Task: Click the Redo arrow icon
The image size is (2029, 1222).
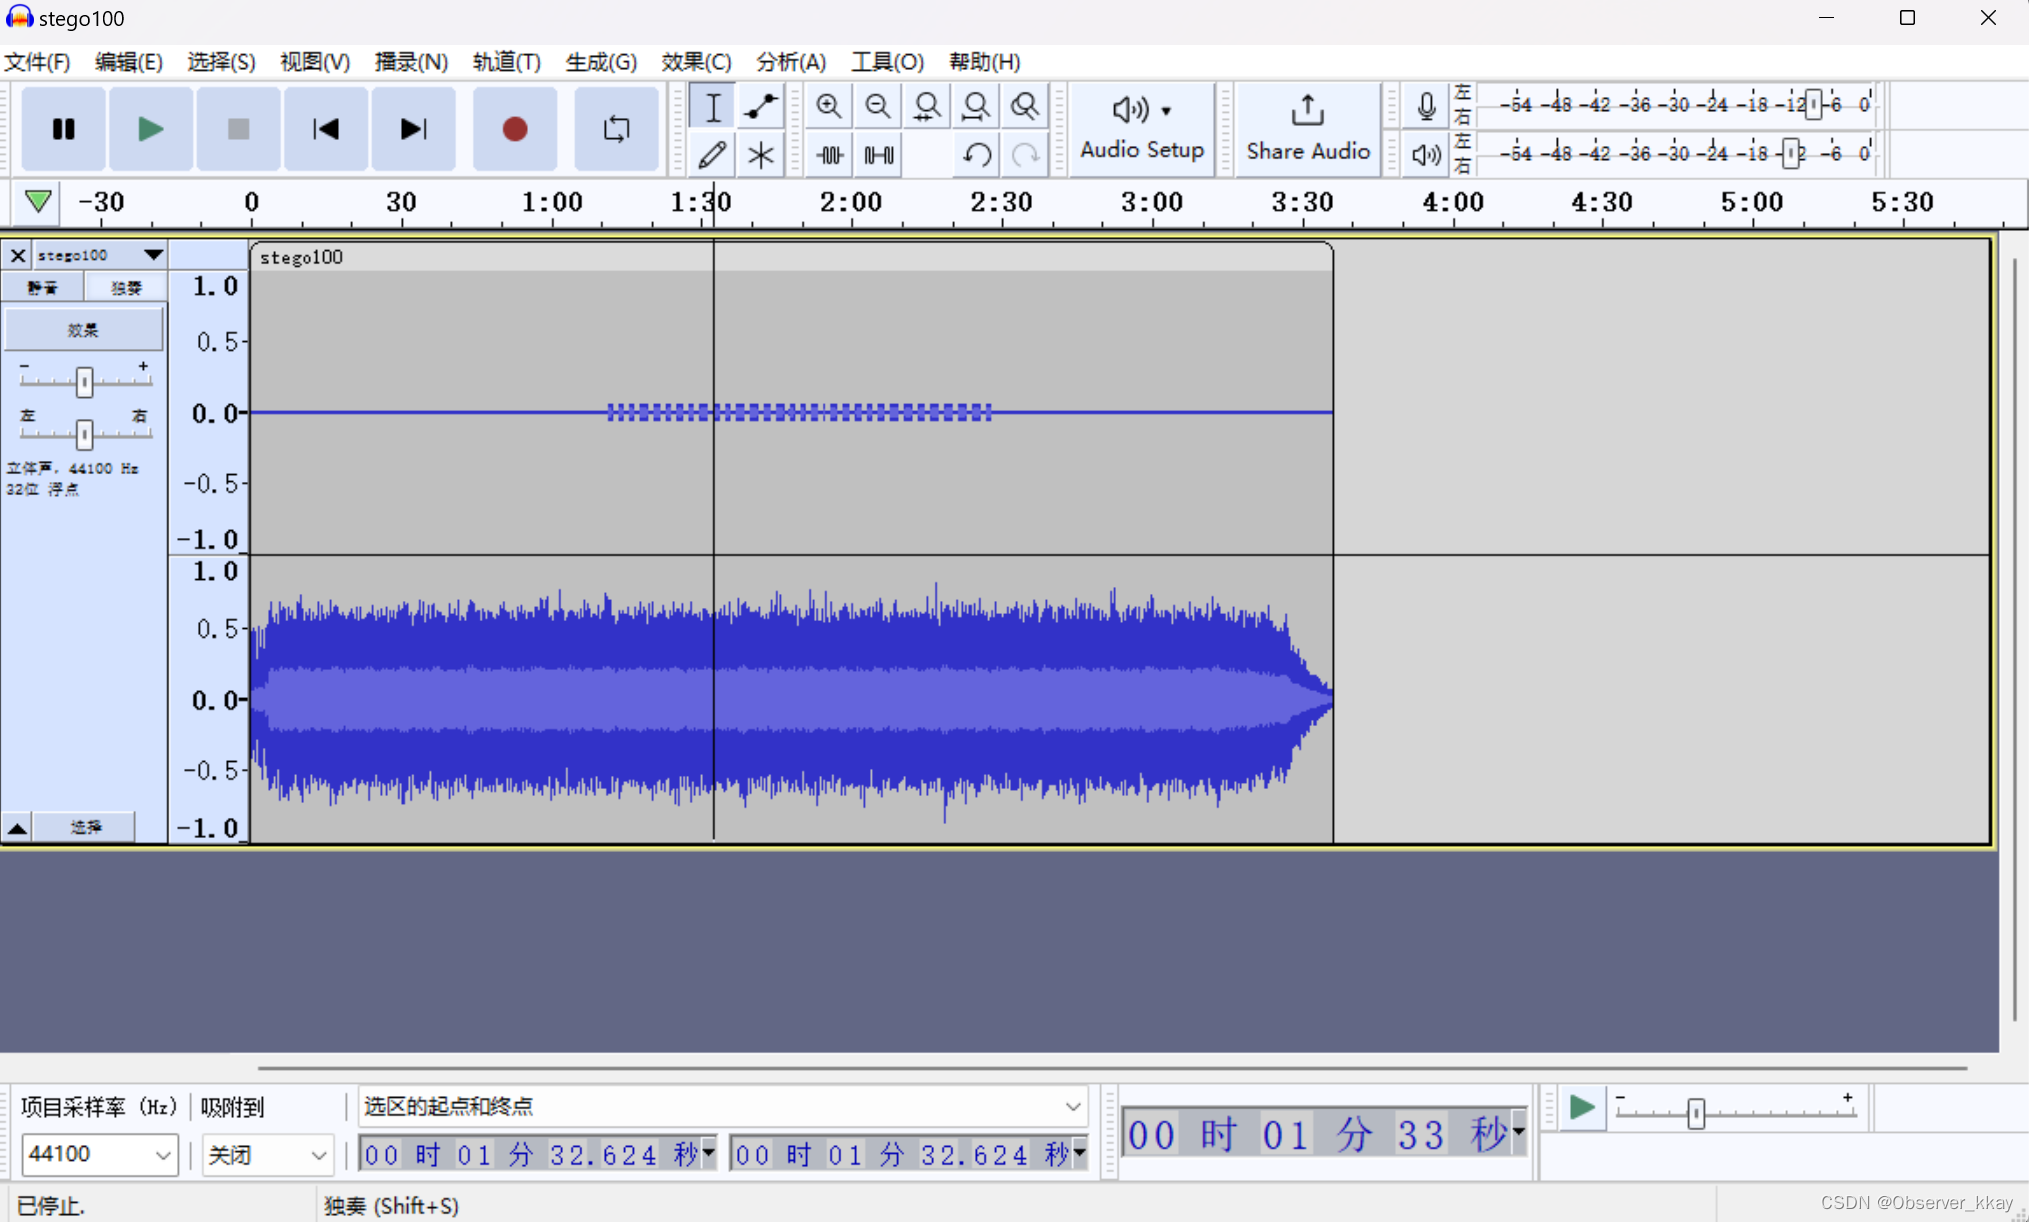Action: click(x=1024, y=155)
